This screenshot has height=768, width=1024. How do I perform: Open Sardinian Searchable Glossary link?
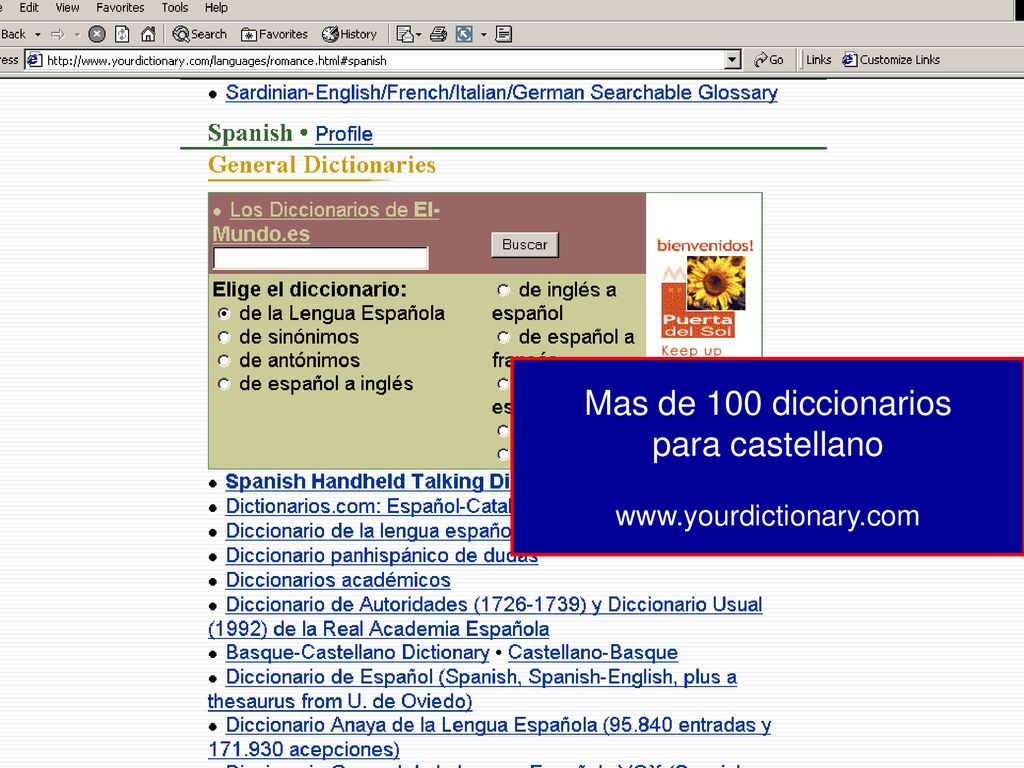click(502, 93)
